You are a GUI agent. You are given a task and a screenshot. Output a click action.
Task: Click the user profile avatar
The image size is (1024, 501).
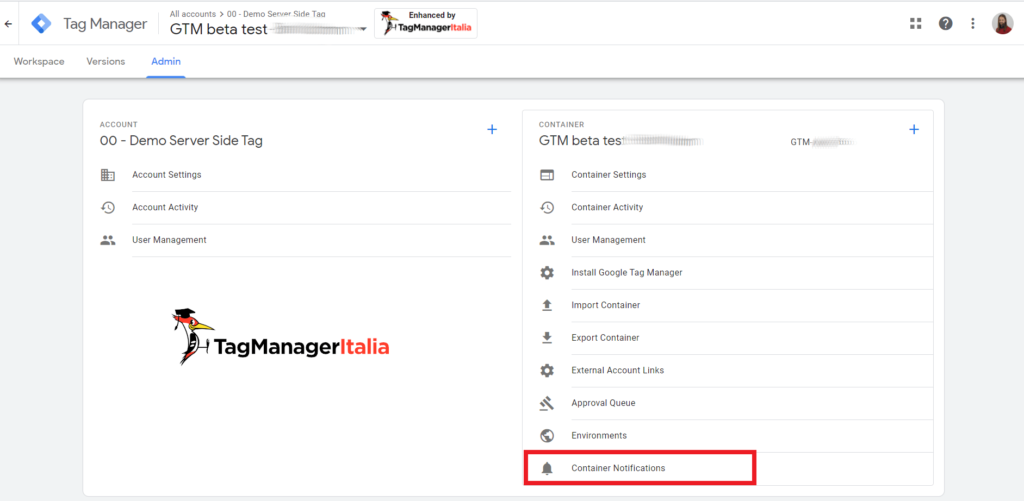(x=1002, y=24)
